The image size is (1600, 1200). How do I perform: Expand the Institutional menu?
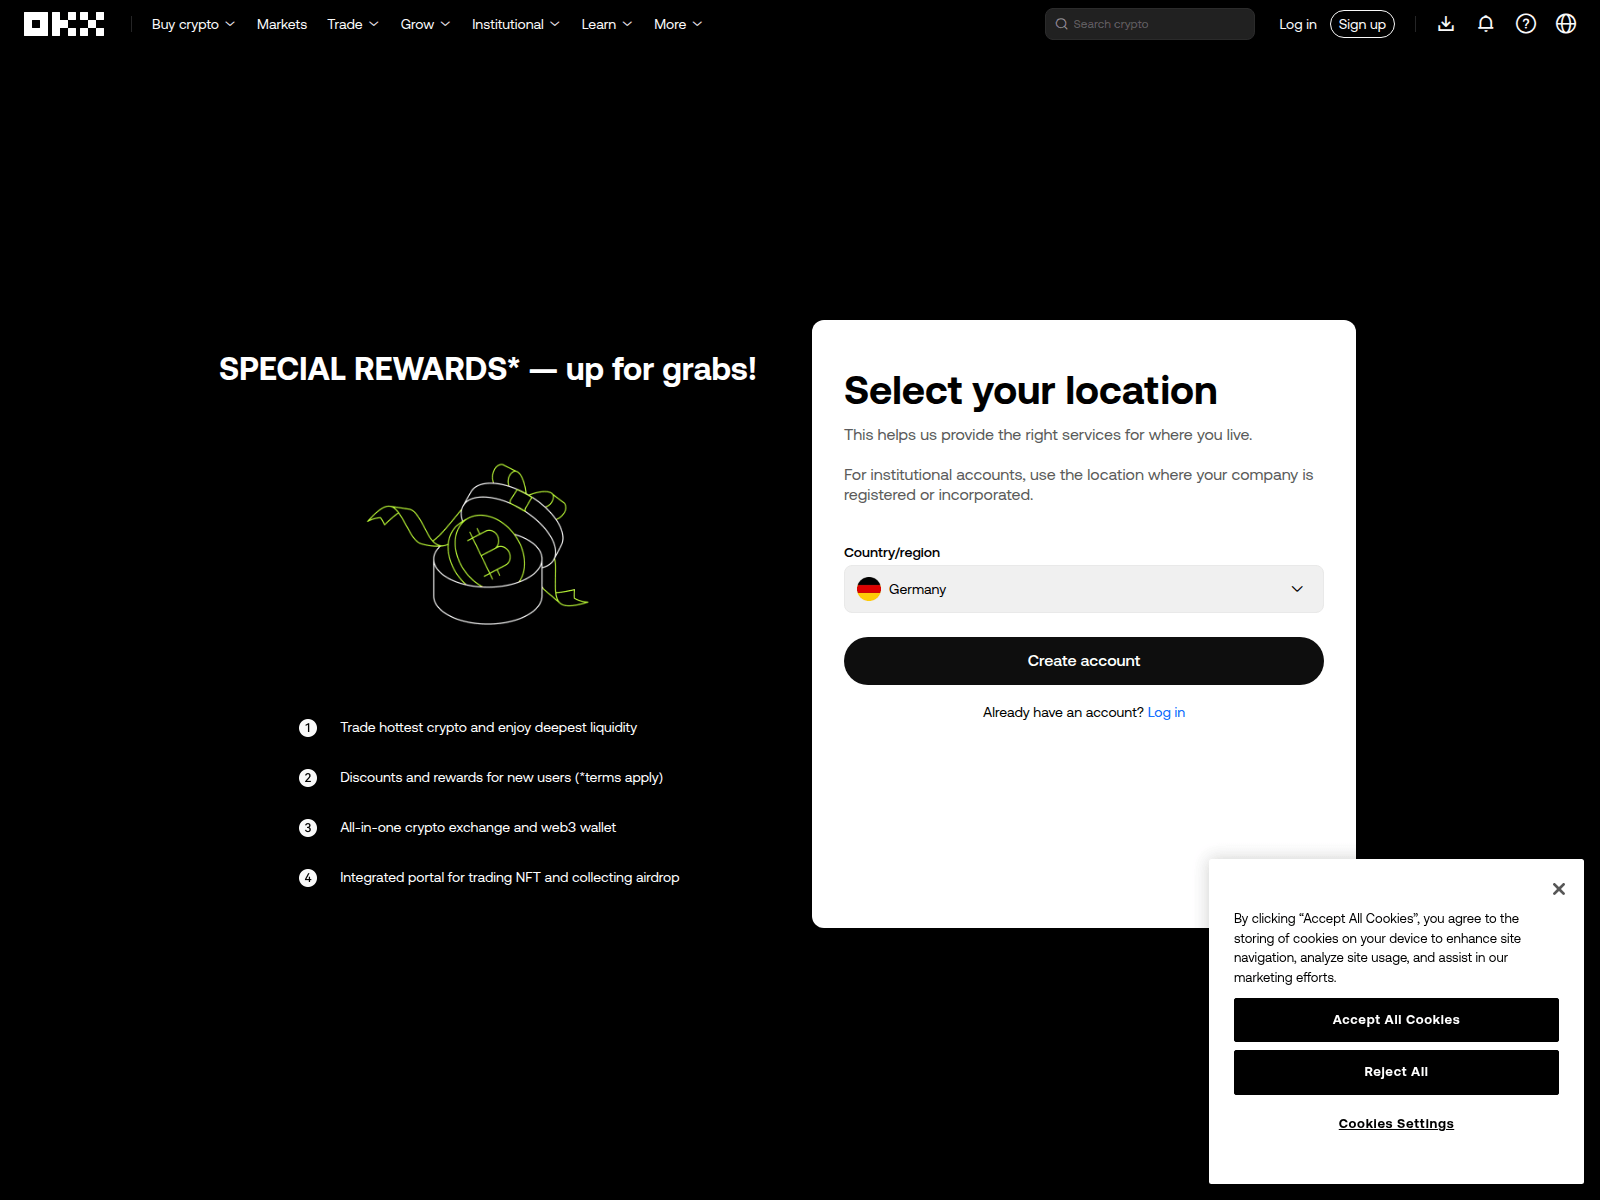pyautogui.click(x=515, y=24)
